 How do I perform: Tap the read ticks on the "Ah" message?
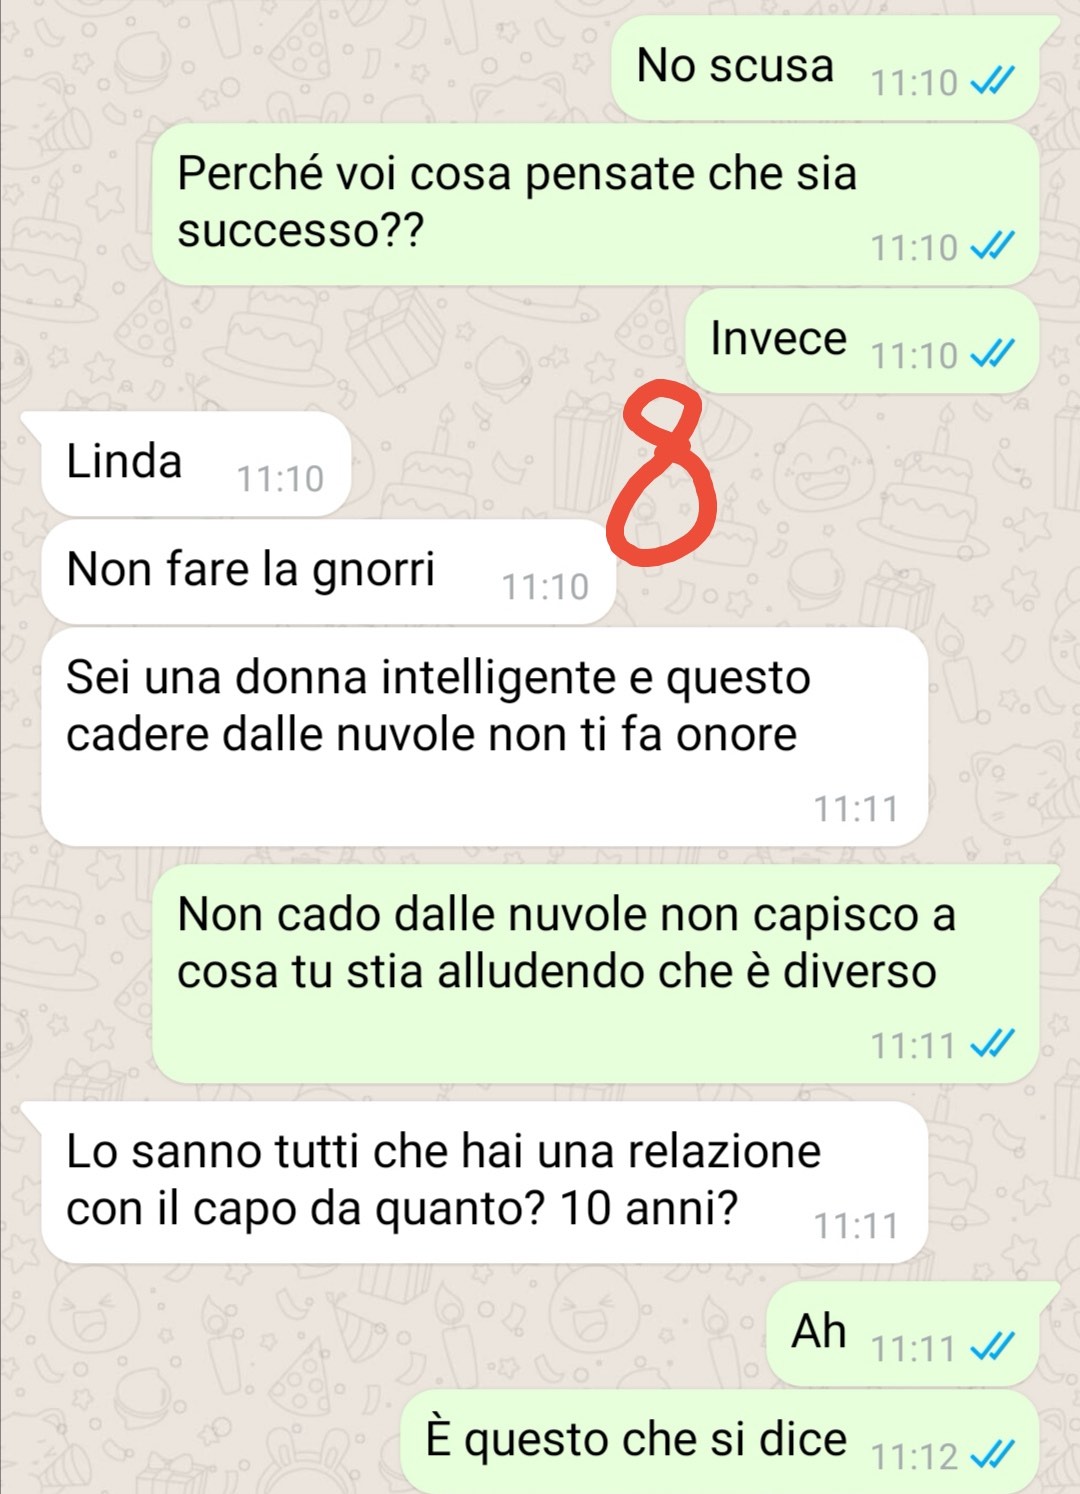click(993, 1348)
